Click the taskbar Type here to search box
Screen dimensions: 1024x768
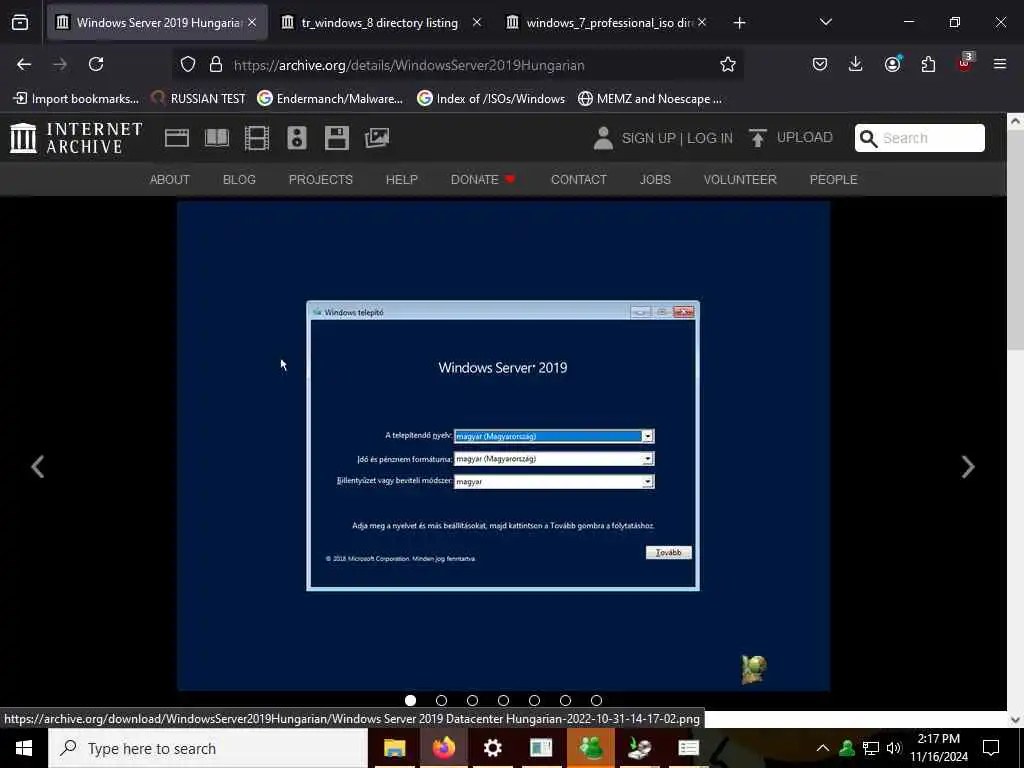(208, 748)
